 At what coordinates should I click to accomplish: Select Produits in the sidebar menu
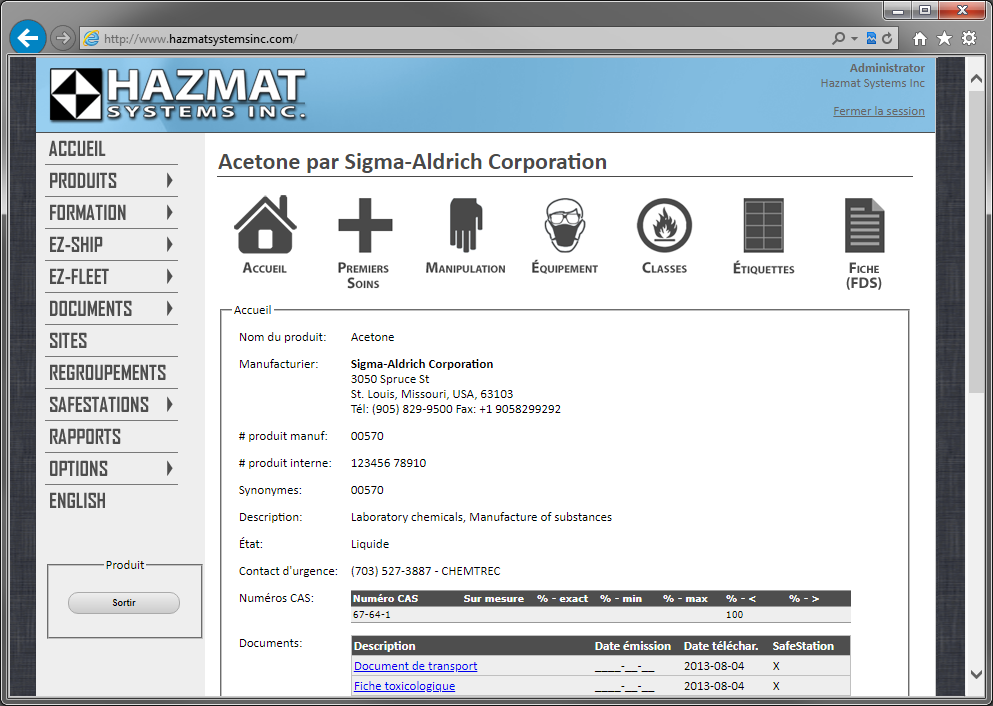pos(83,180)
